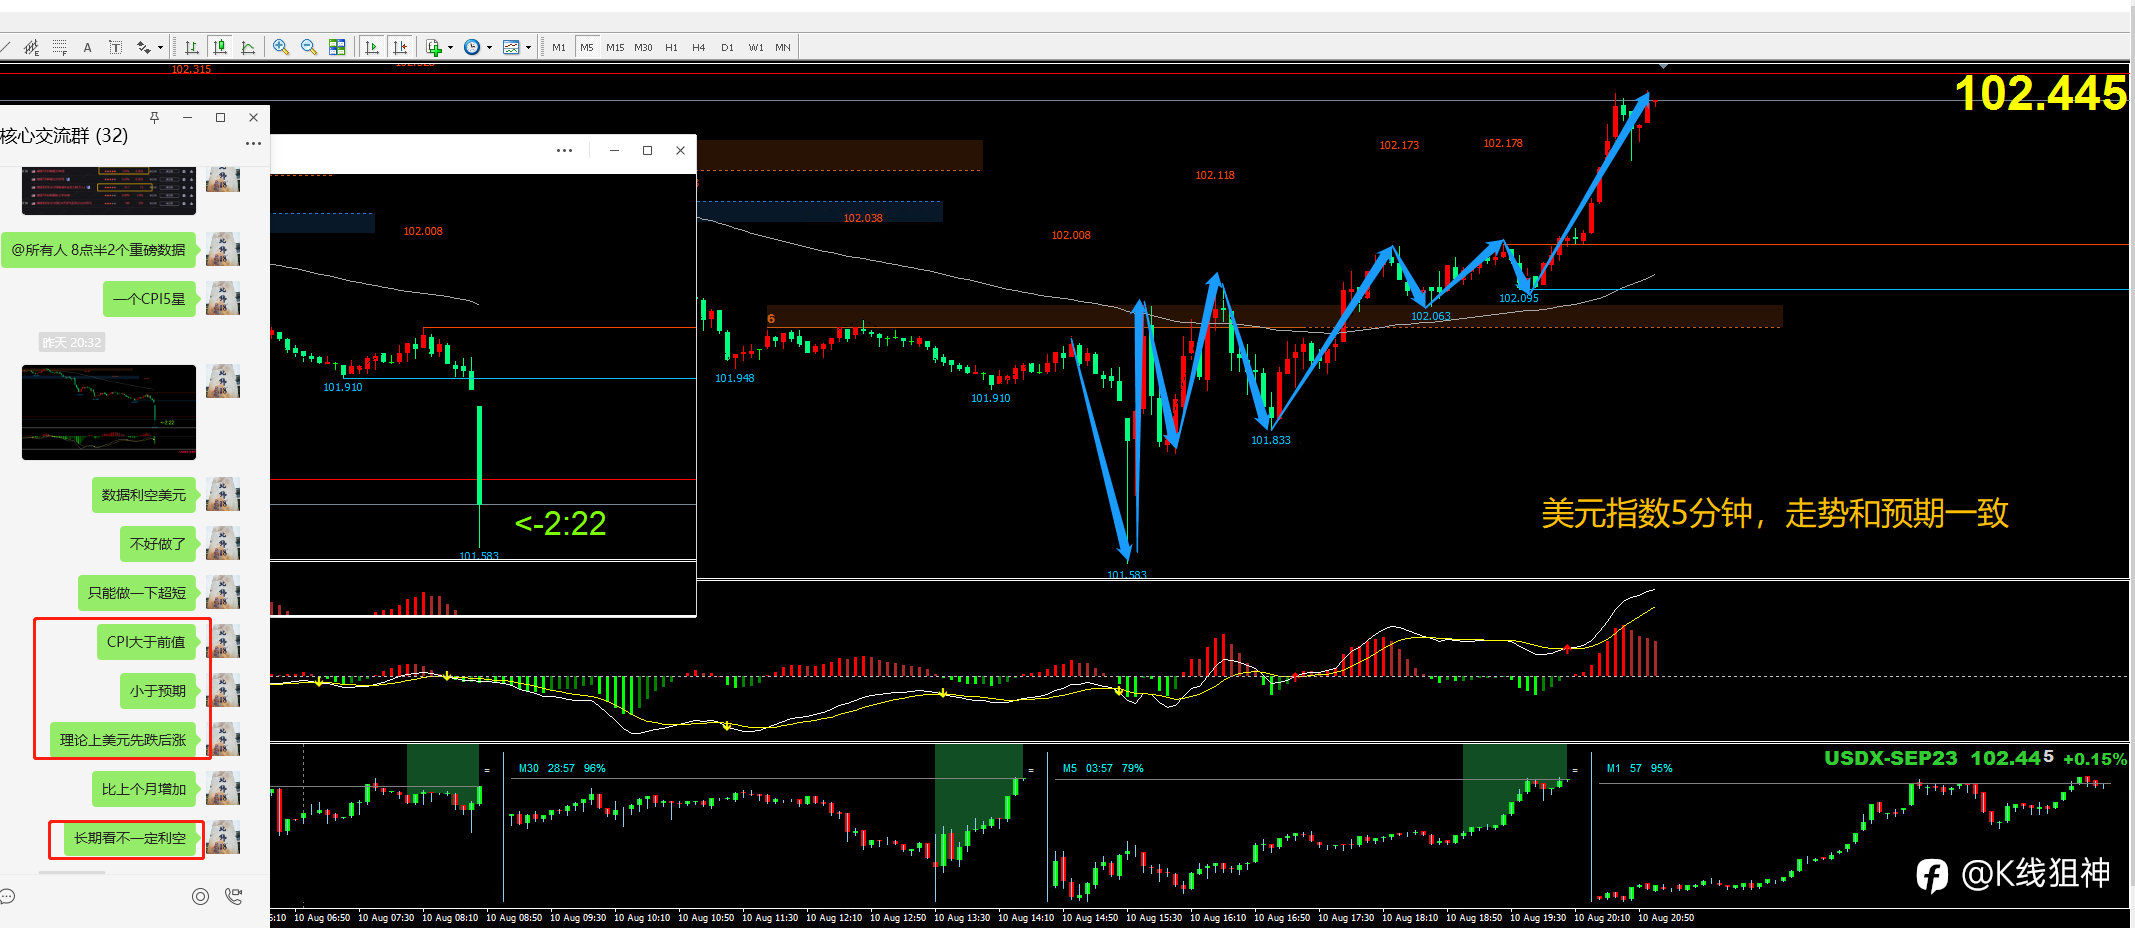Click the 一个CPI5星 message bubble
This screenshot has width=2135, height=928.
point(149,299)
